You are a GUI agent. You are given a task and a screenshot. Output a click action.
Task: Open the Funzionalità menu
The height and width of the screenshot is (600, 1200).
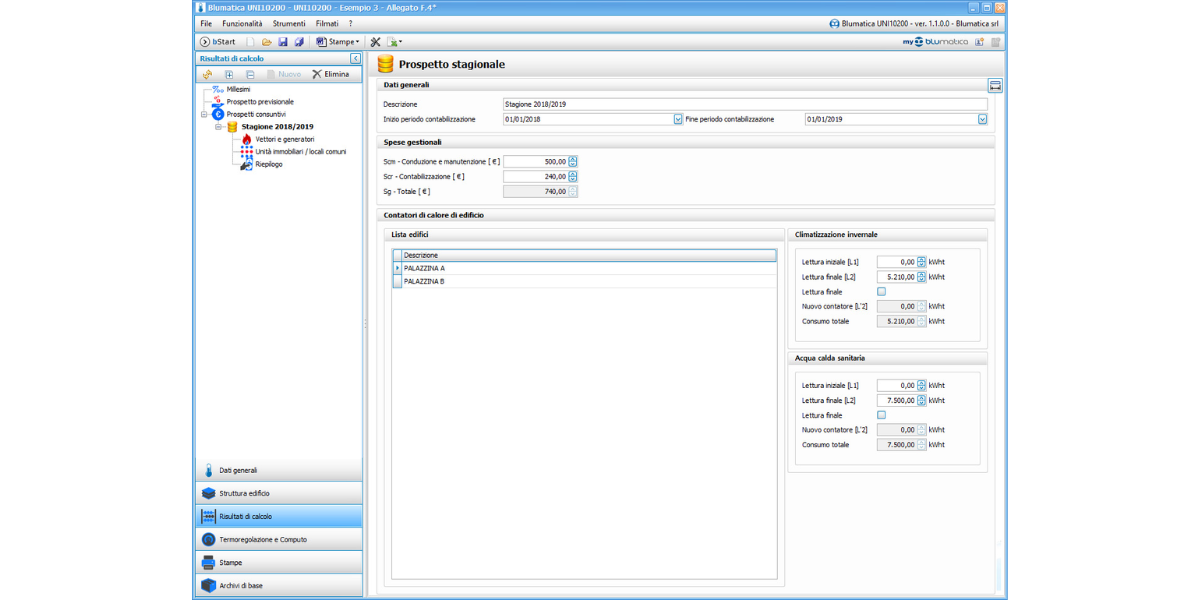[x=242, y=23]
